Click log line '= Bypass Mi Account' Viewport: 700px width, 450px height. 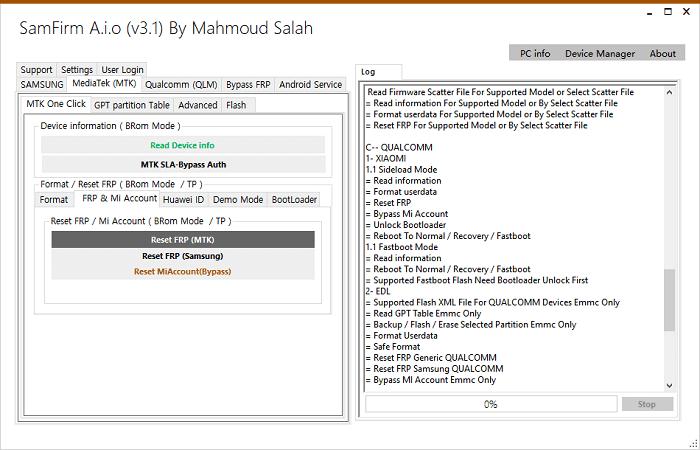(x=407, y=214)
